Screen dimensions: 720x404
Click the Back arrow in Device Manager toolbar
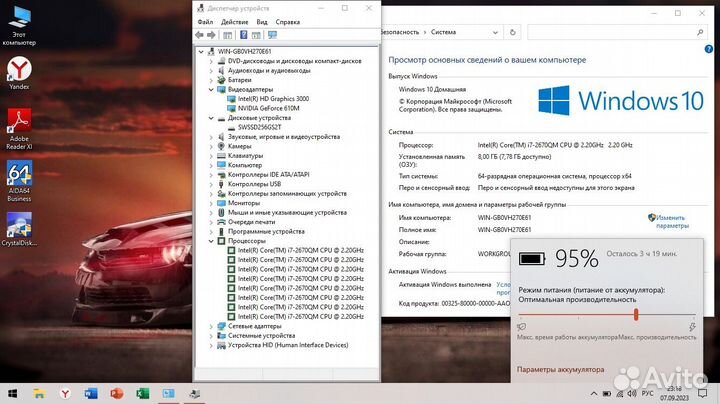199,35
